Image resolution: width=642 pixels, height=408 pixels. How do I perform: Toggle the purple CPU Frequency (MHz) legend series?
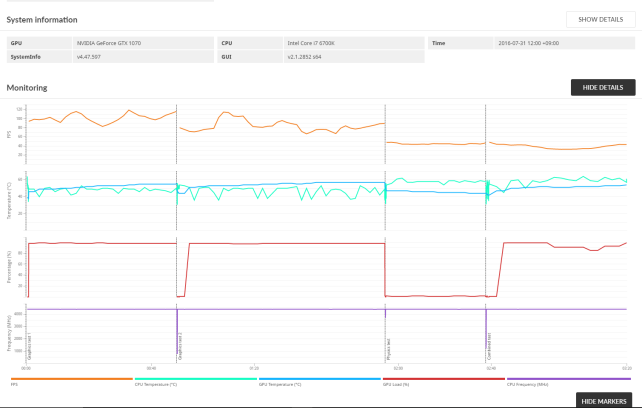point(569,381)
